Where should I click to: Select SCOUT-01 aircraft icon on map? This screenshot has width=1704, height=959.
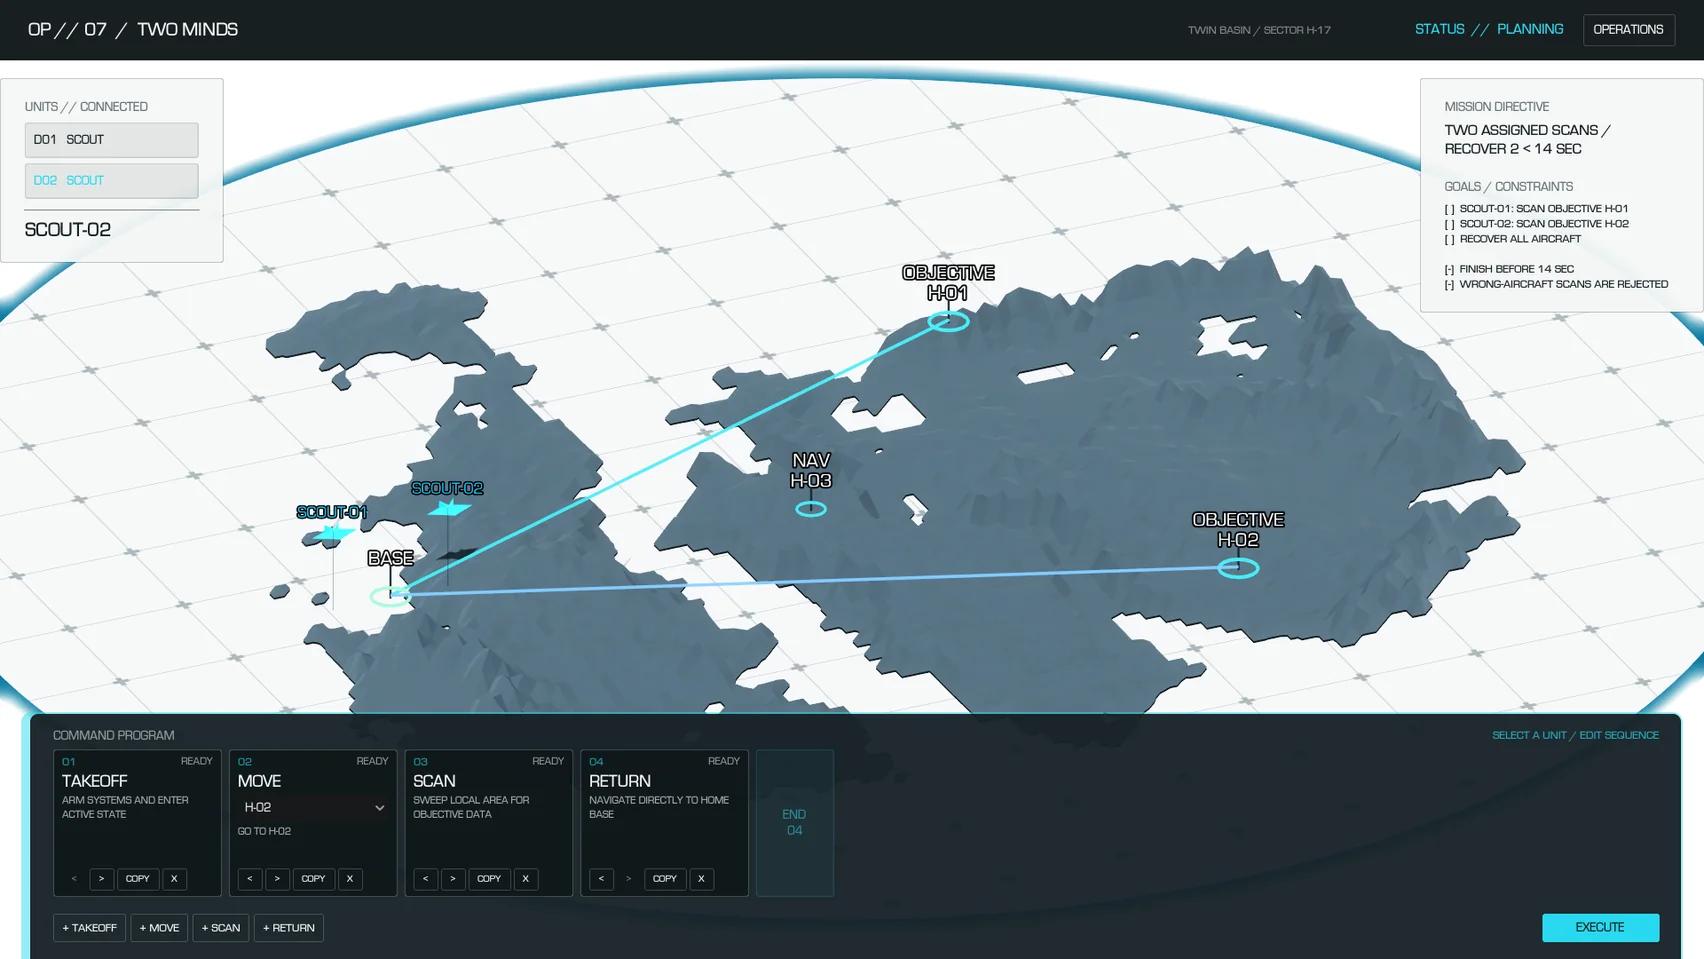pyautogui.click(x=333, y=533)
